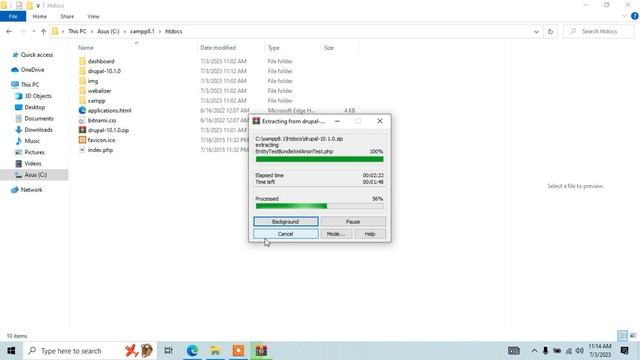Expand the address bar history dropdown
This screenshot has width=640, height=360.
536,31
